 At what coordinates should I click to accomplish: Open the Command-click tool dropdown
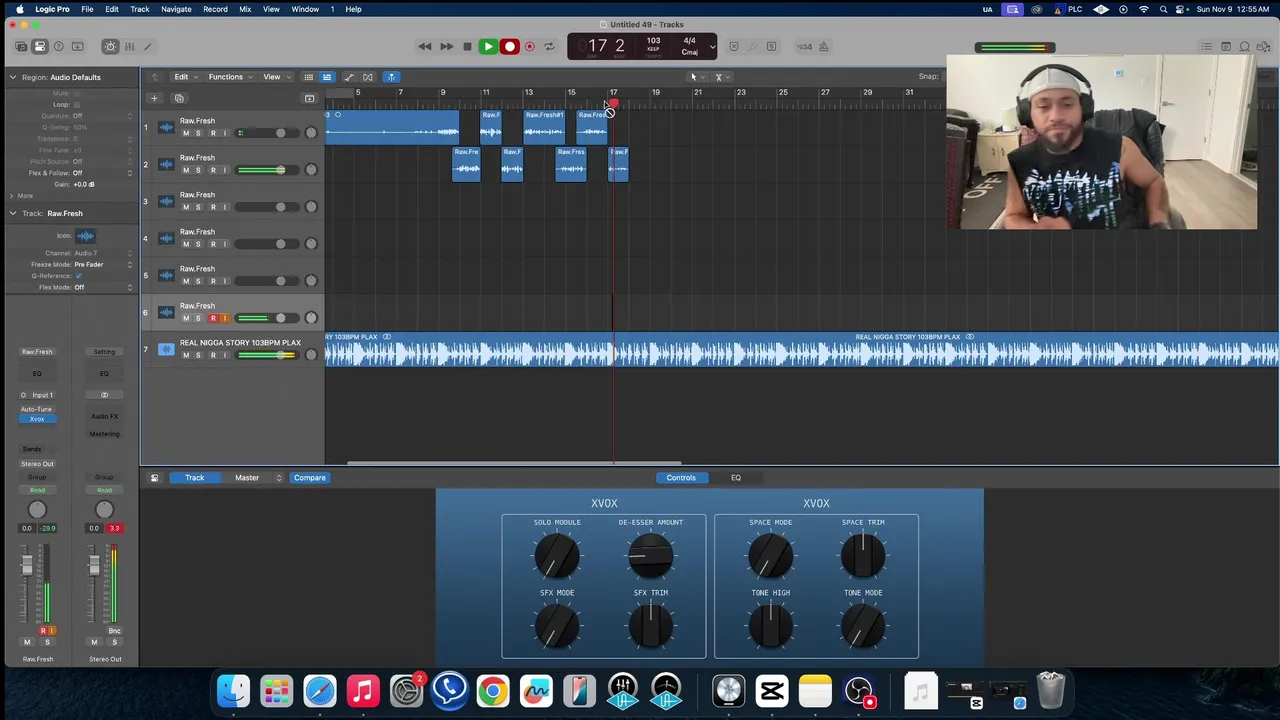[720, 77]
